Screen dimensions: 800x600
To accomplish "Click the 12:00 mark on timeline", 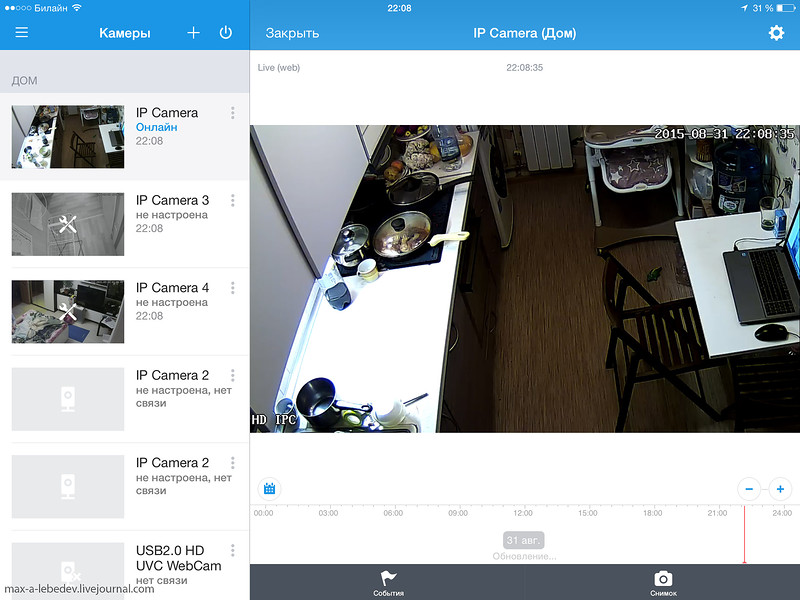I will pyautogui.click(x=523, y=513).
